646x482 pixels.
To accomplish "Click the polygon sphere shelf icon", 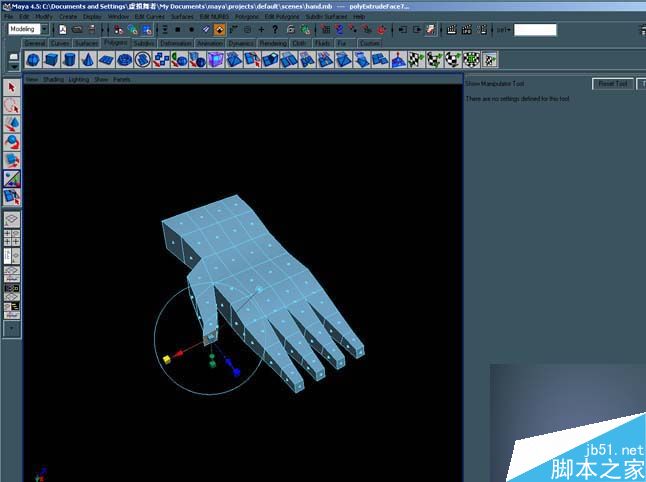I will point(33,61).
